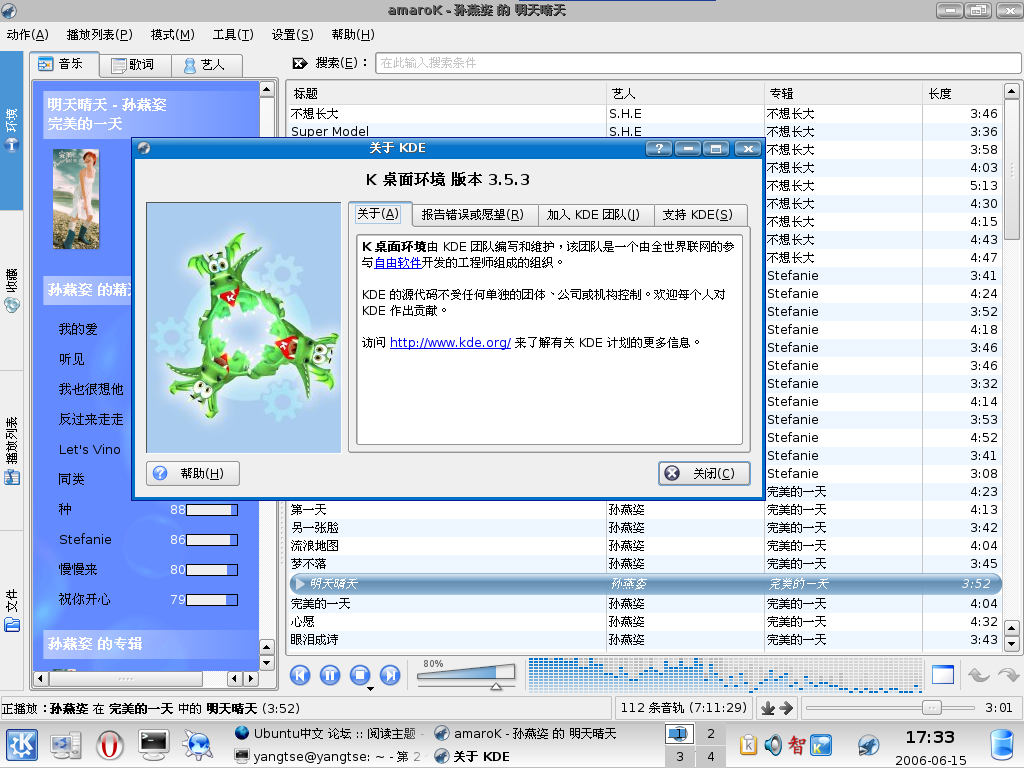Switch to virtual desktop 2 in pager
The image size is (1024, 768).
(711, 734)
